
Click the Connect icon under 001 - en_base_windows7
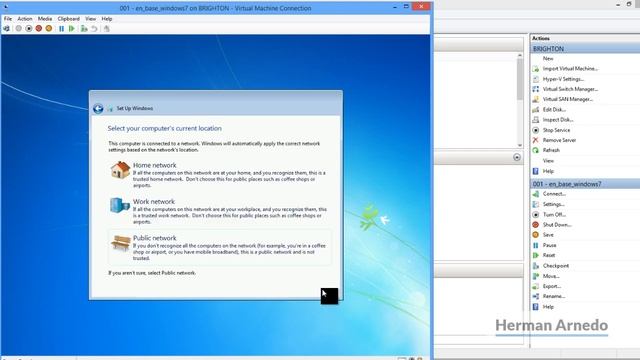pyautogui.click(x=536, y=194)
